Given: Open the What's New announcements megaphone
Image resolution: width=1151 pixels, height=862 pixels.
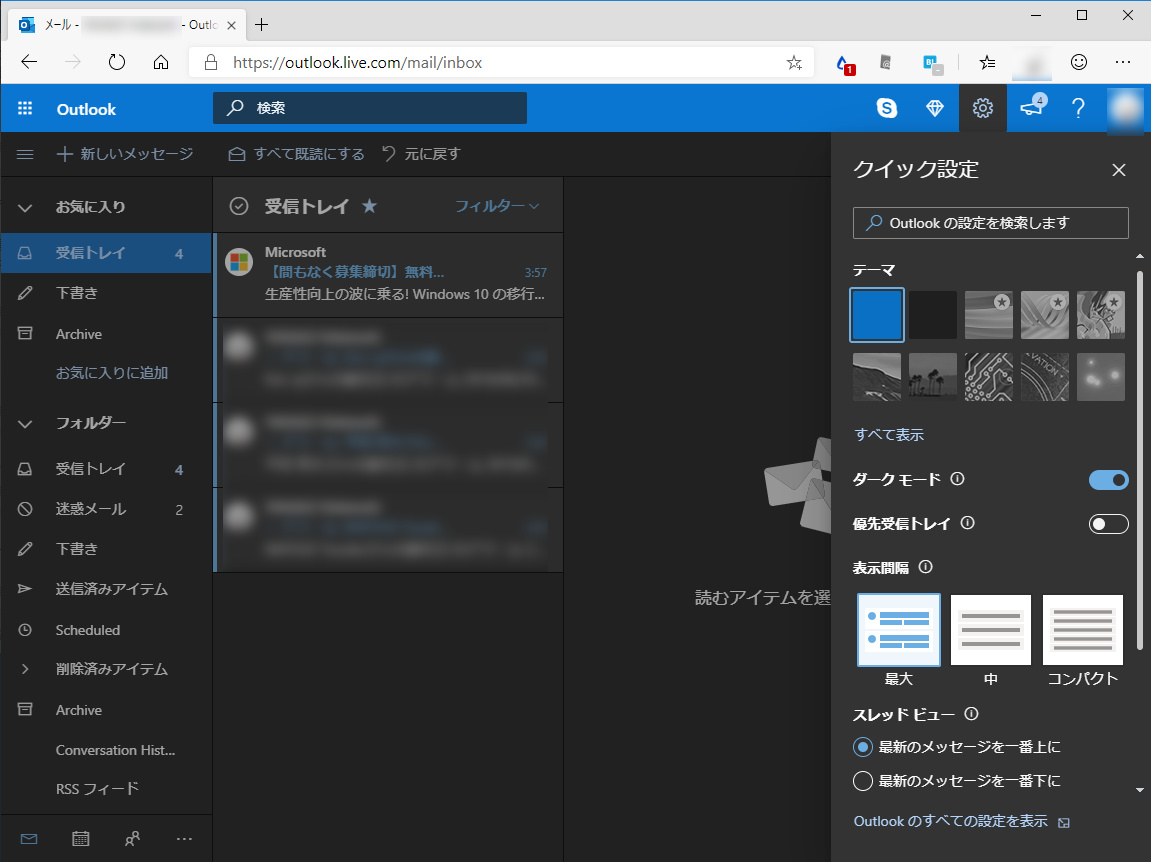Looking at the screenshot, I should [x=1032, y=109].
